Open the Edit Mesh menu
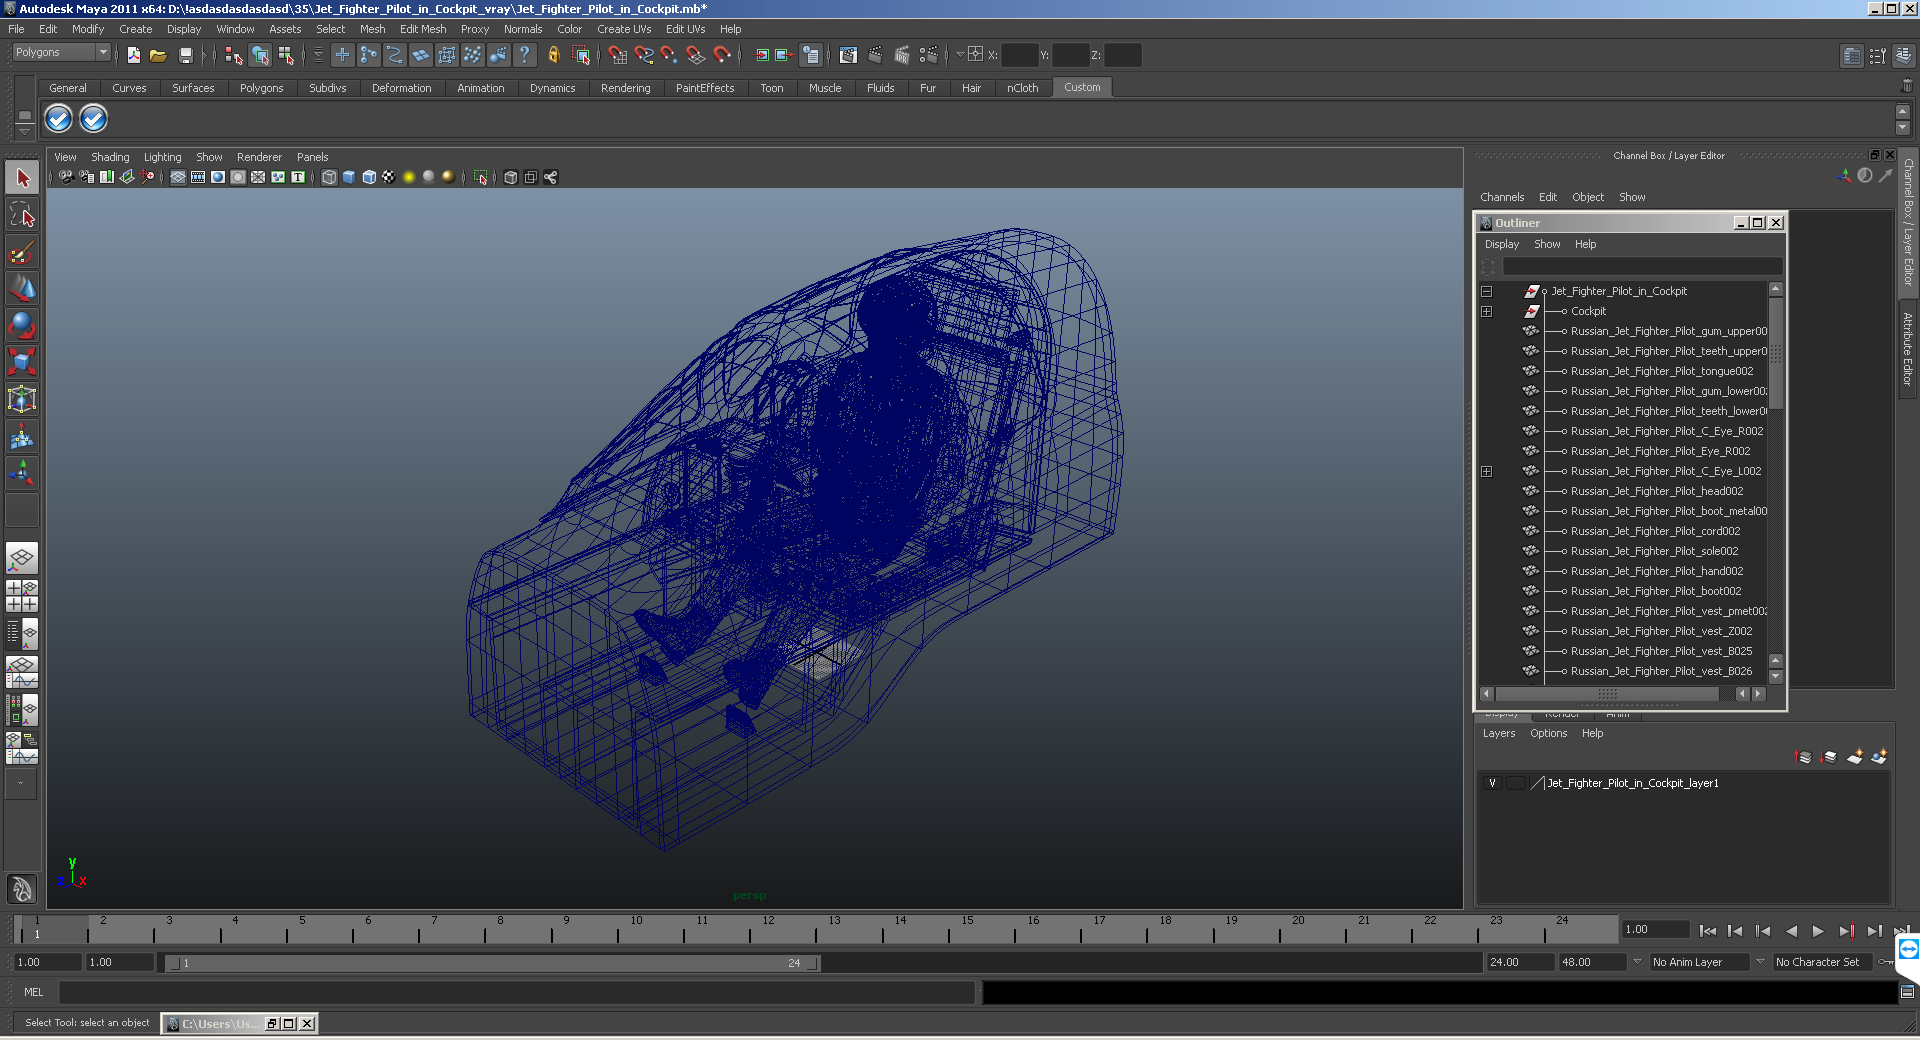The width and height of the screenshot is (1920, 1040). [423, 29]
